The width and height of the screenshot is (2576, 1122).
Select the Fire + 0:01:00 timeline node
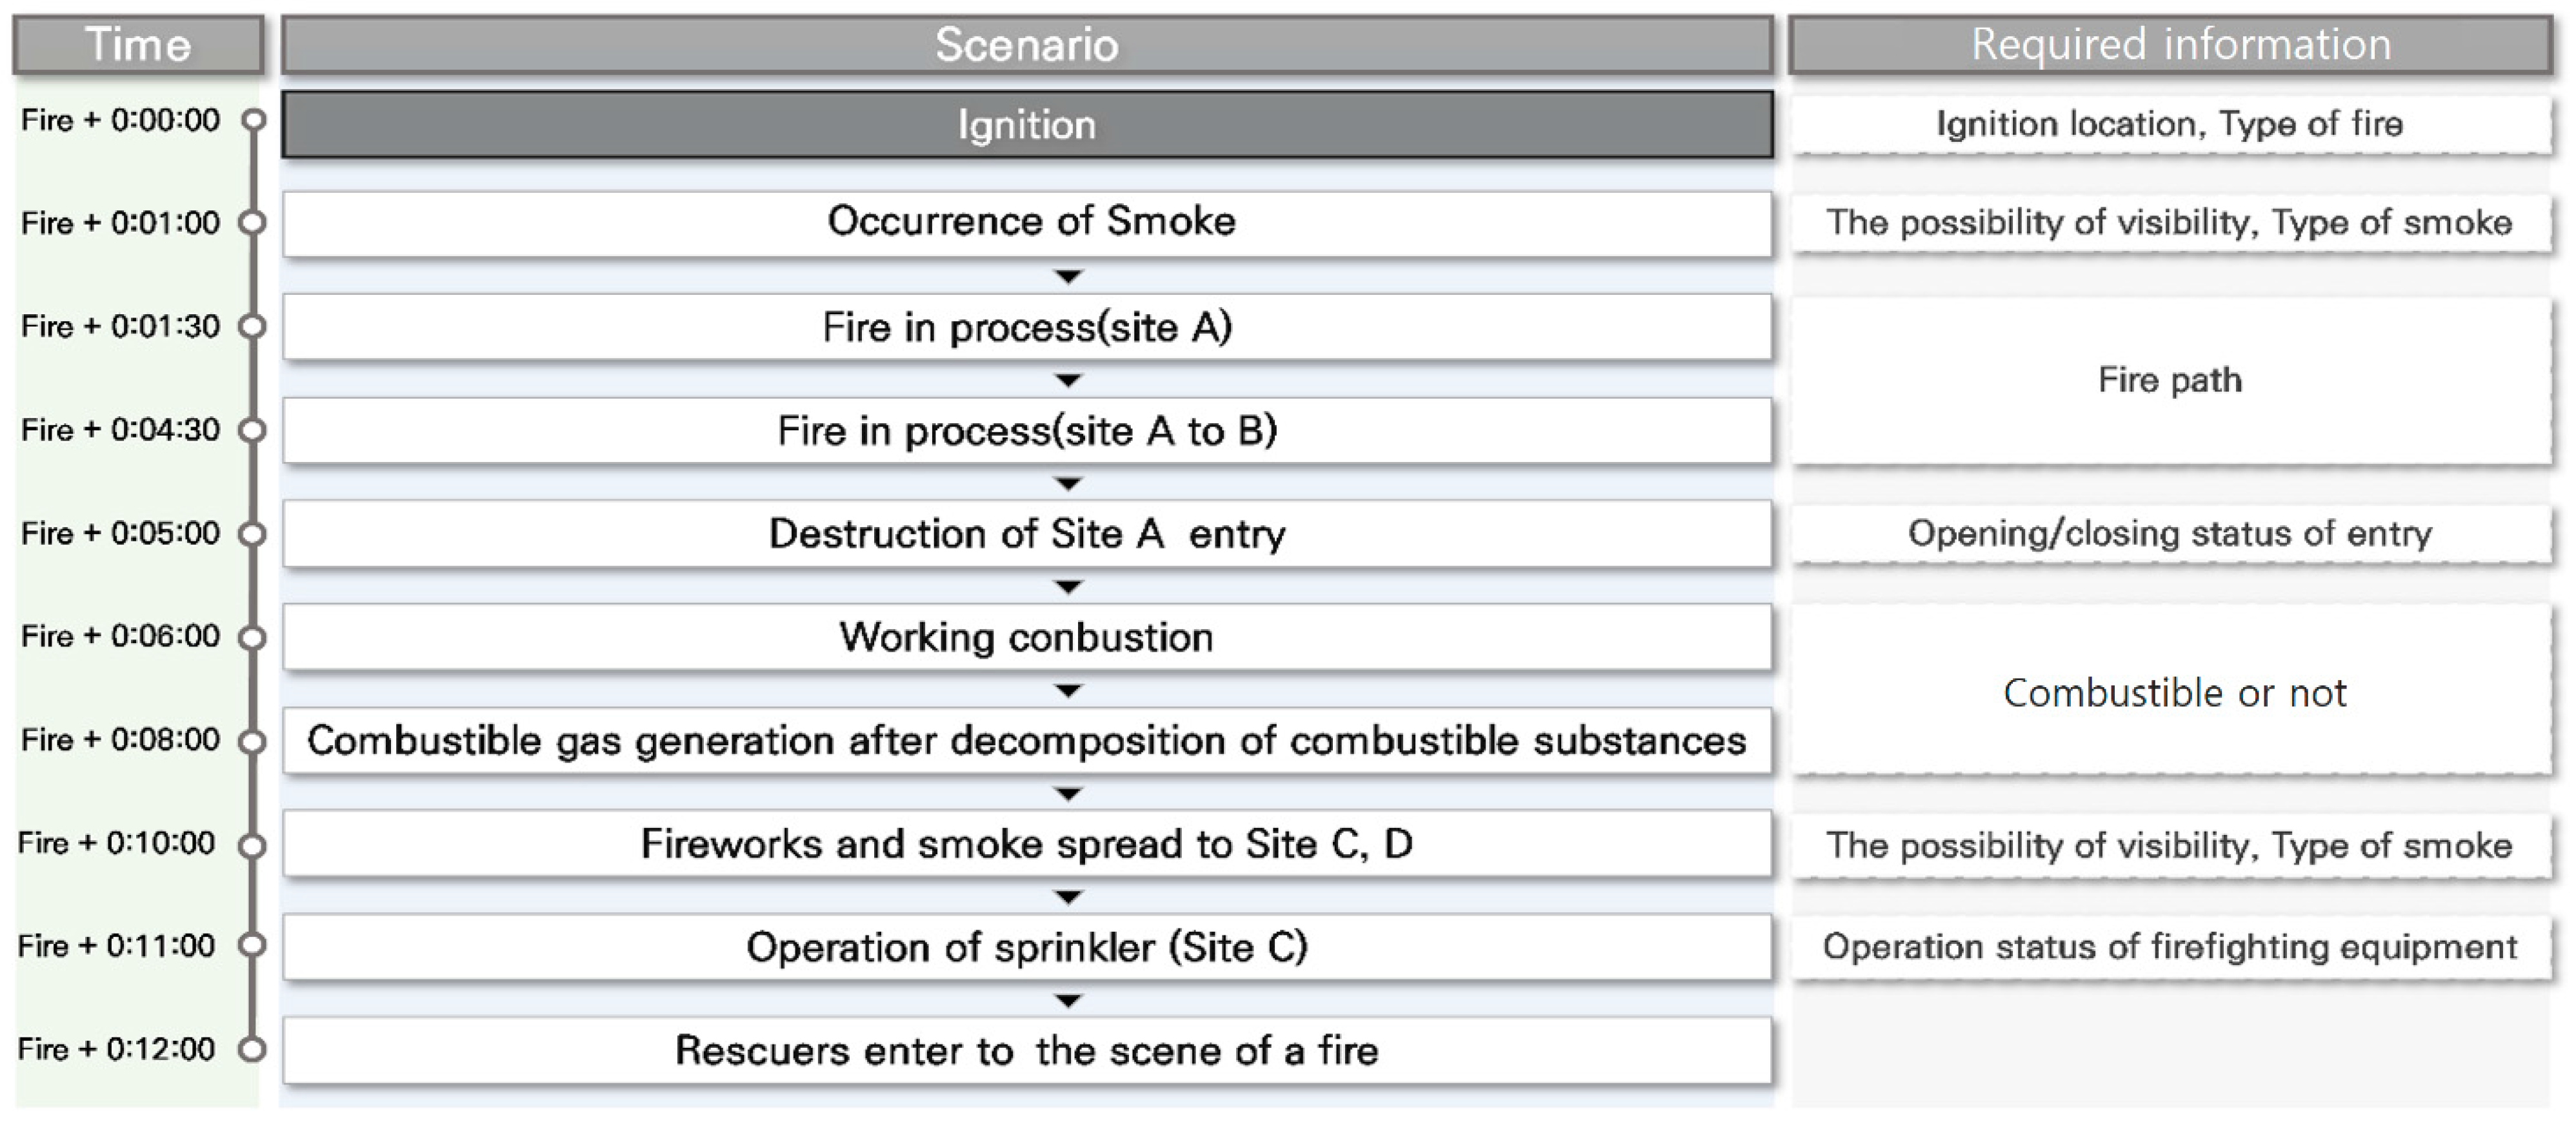point(254,222)
